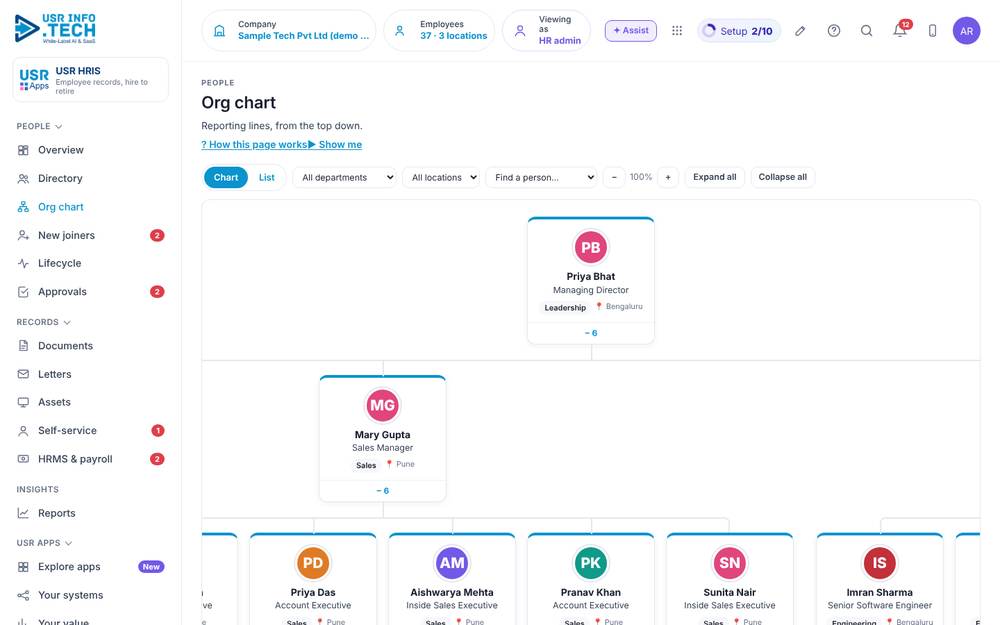
Task: Open Setup 2/10 progress indicator
Action: [x=739, y=31]
